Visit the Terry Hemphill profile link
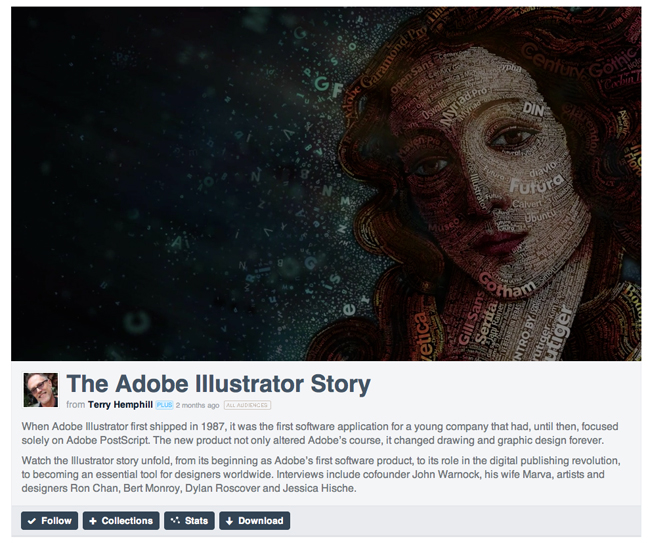Screen dimensions: 648x543 coord(120,405)
